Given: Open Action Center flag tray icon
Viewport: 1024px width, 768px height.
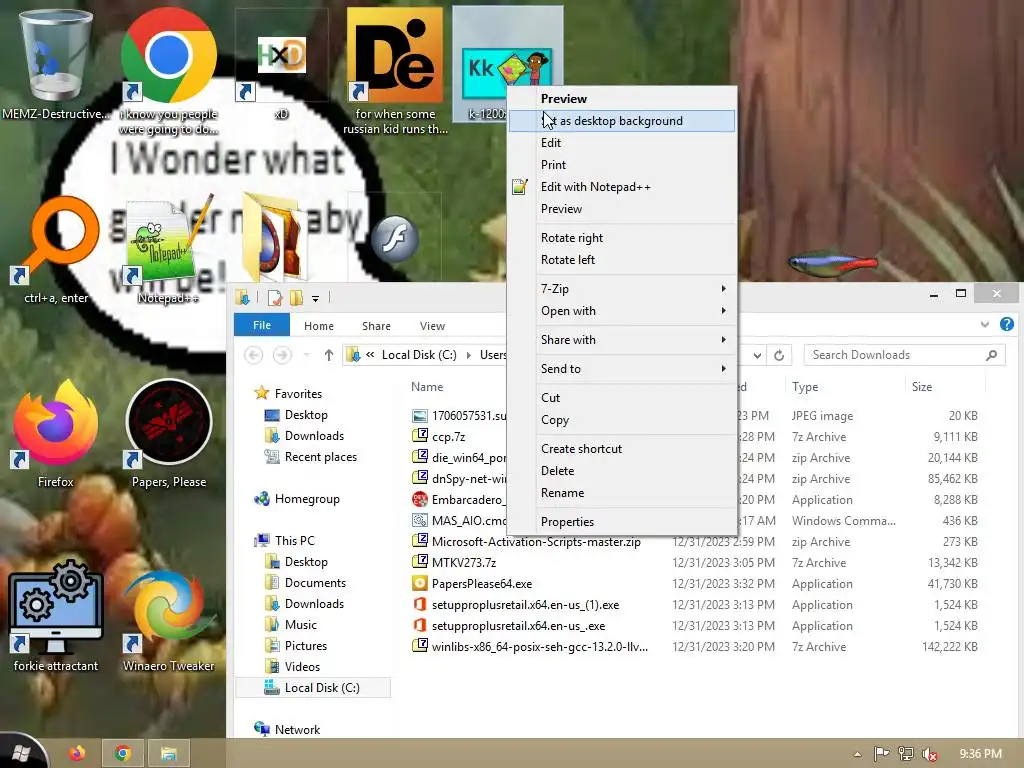Looking at the screenshot, I should pyautogui.click(x=882, y=754).
